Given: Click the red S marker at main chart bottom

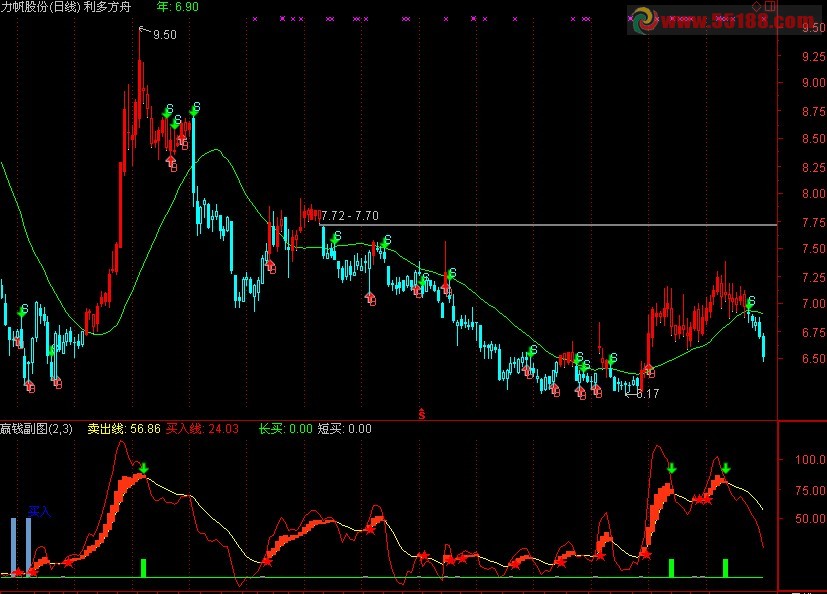Looking at the screenshot, I should pos(421,414).
